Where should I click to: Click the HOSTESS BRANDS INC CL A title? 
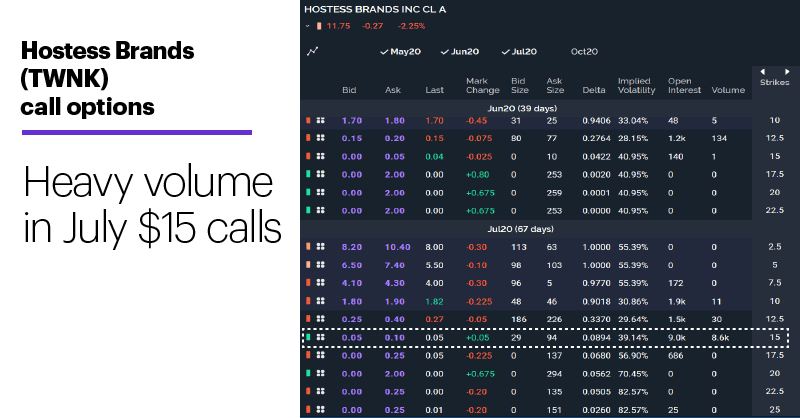pyautogui.click(x=375, y=9)
